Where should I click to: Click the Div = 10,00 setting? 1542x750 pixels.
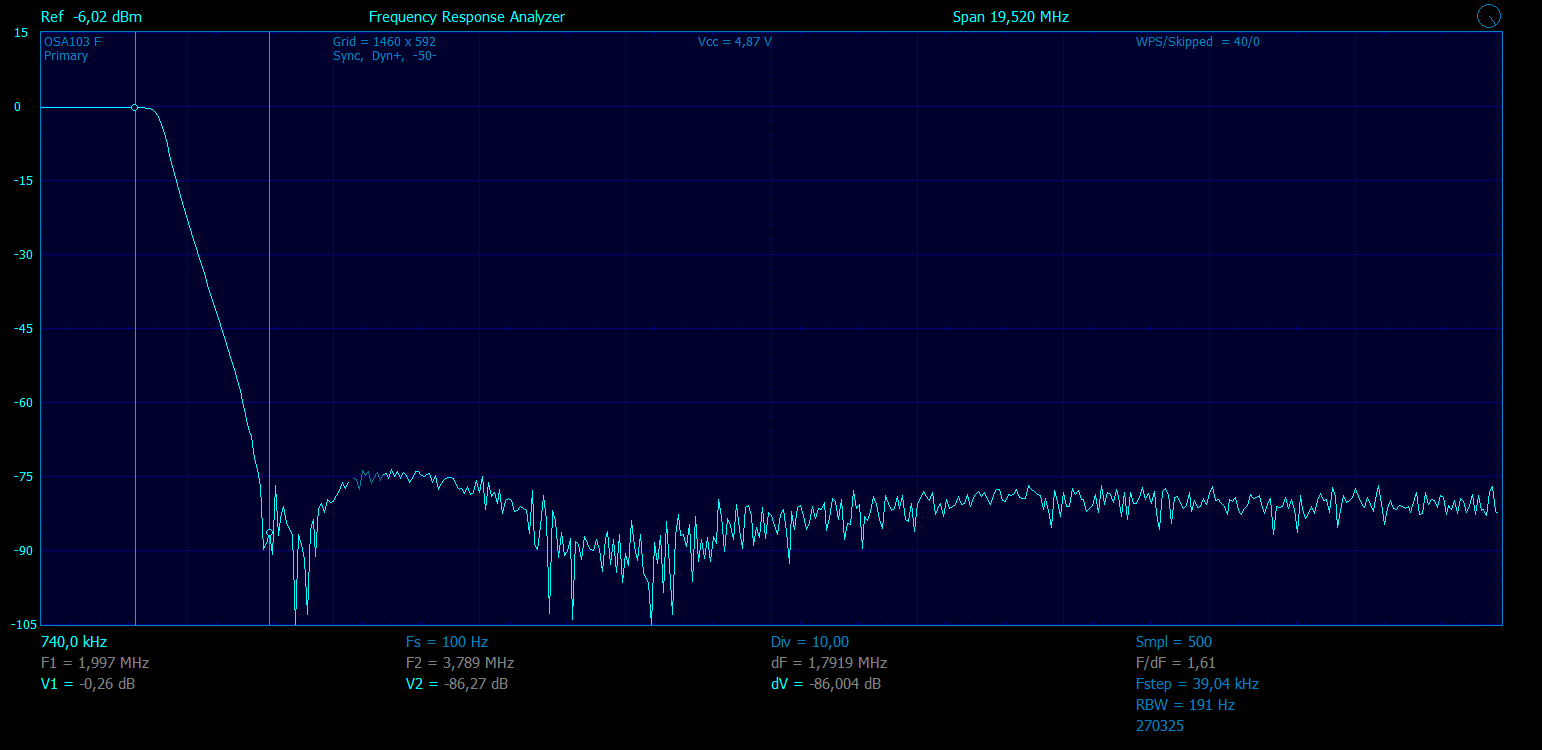[810, 642]
